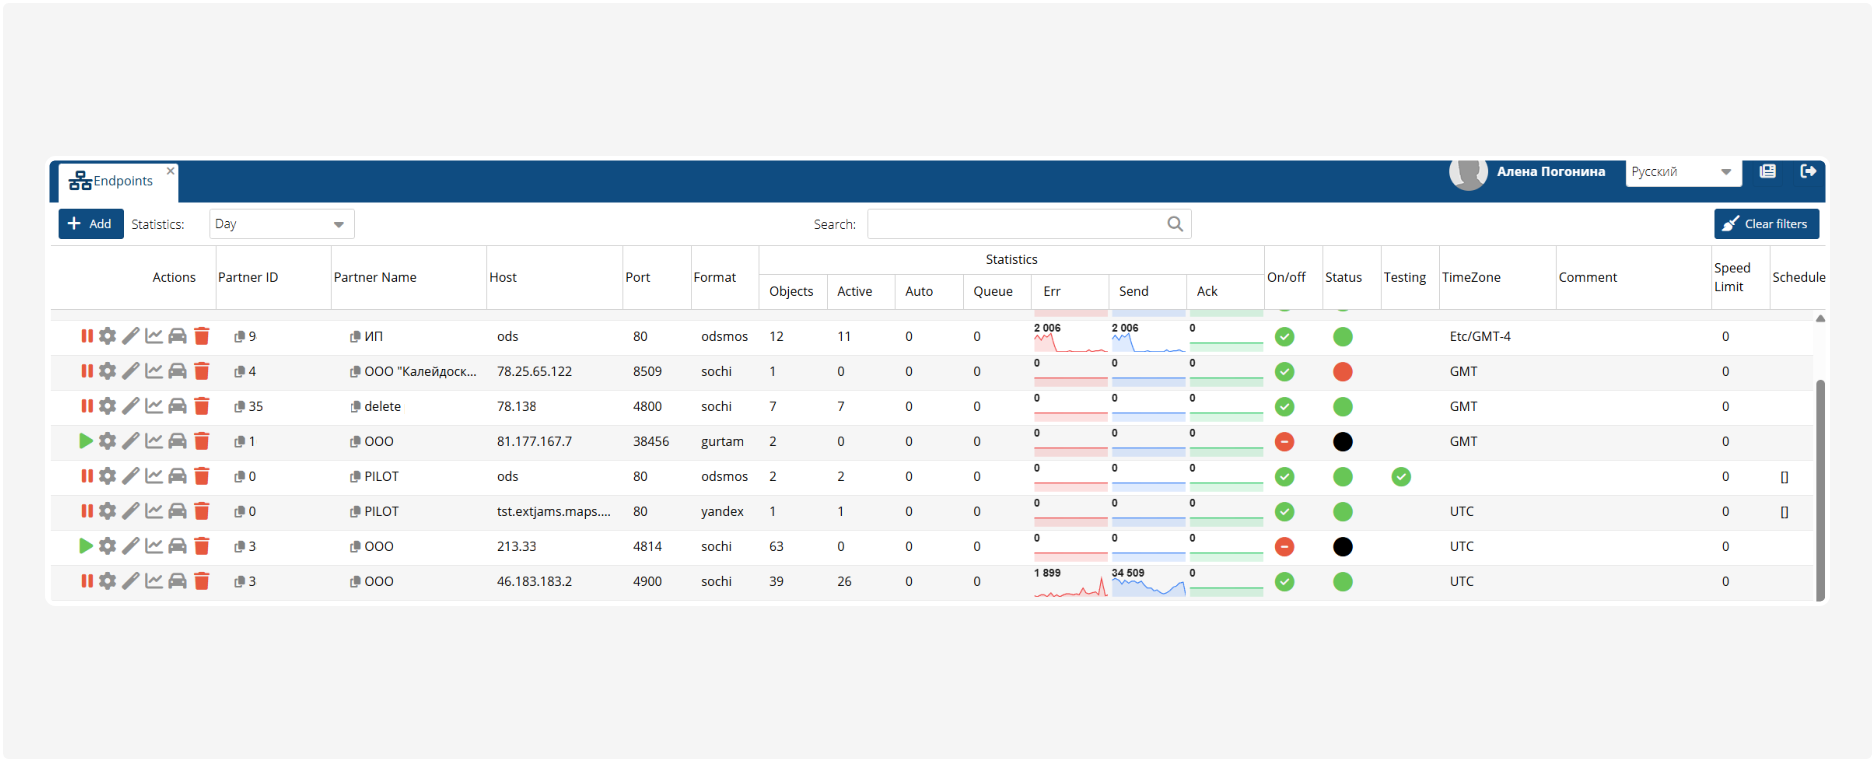Screen dimensions: 1875x762
Task: Click the user avatar
Action: tap(1468, 173)
